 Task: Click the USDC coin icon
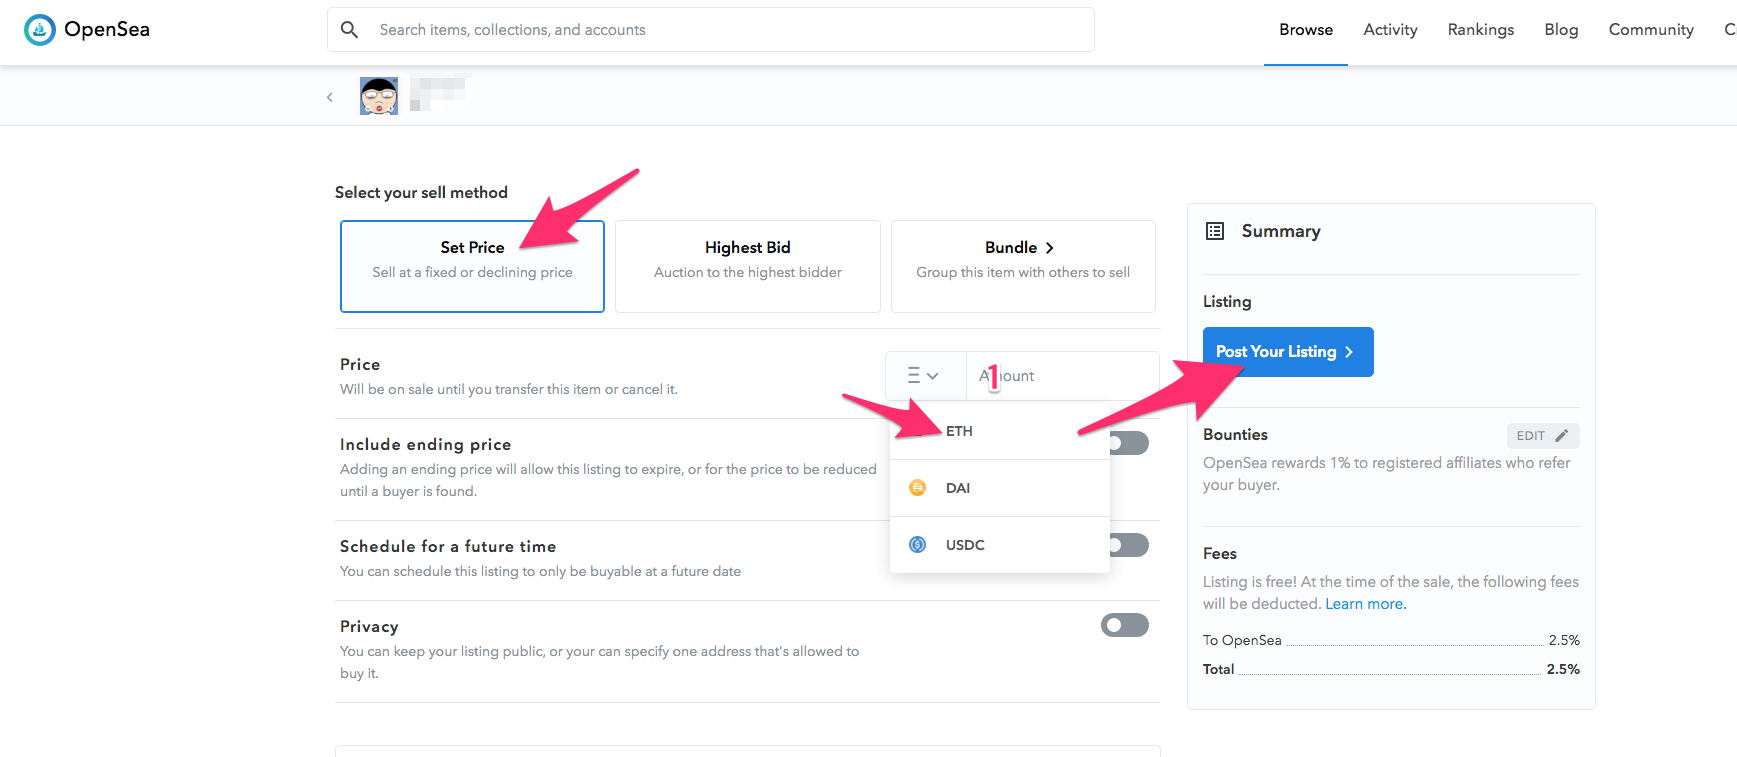tap(917, 545)
